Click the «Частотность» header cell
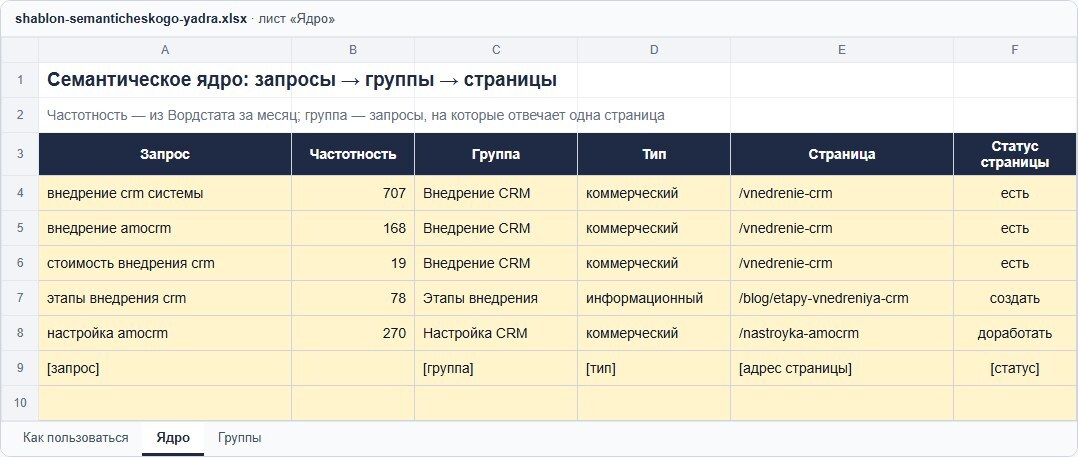Screen dimensions: 1078x457 (x=353, y=154)
